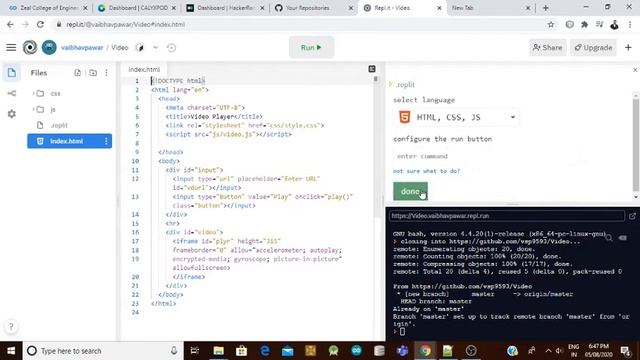
Task: Switch to the New Tab browser tab
Action: tap(490, 8)
